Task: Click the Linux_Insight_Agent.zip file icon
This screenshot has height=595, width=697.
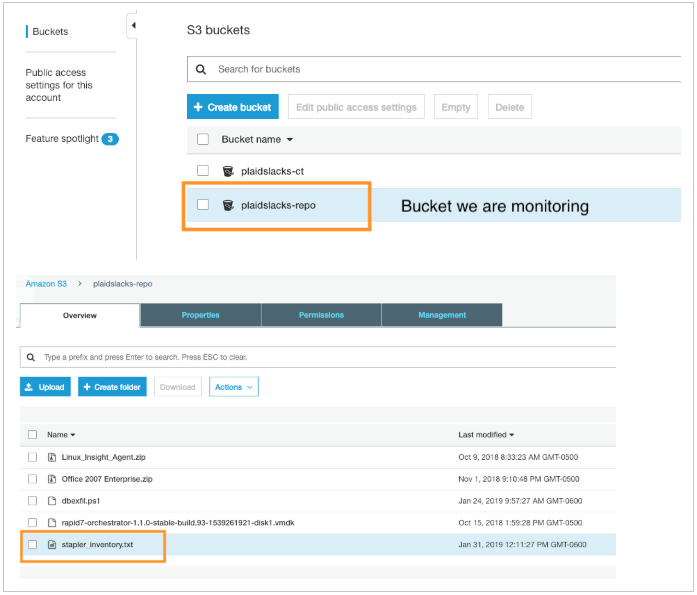Action: [x=51, y=457]
